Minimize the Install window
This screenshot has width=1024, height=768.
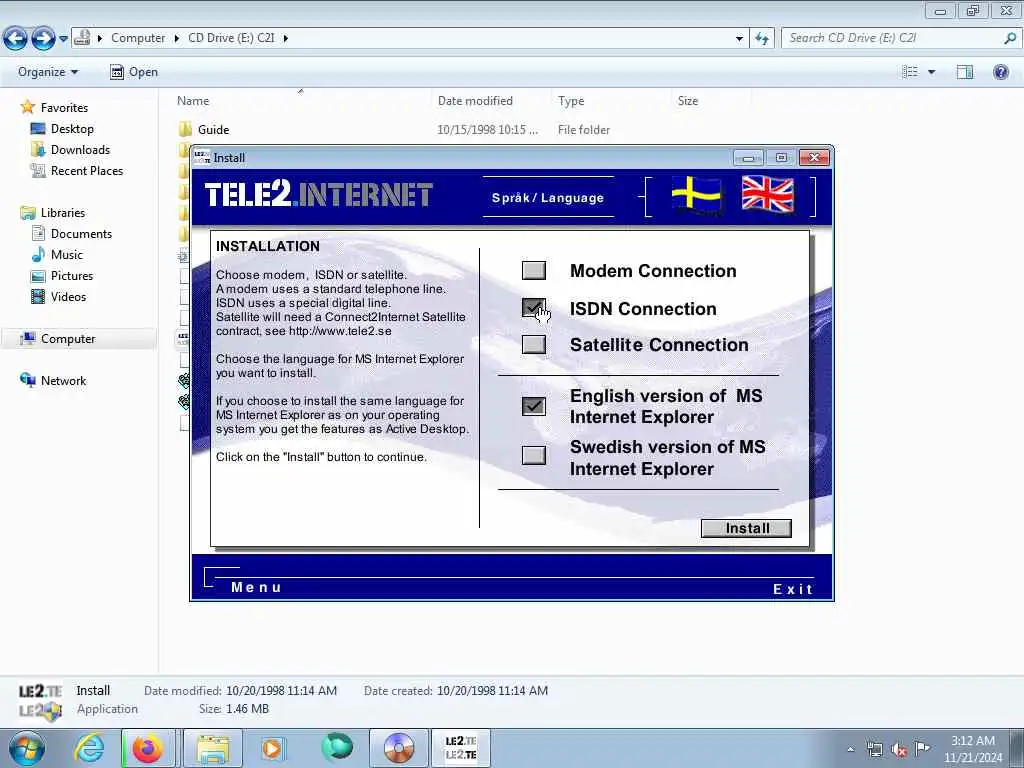pyautogui.click(x=748, y=157)
